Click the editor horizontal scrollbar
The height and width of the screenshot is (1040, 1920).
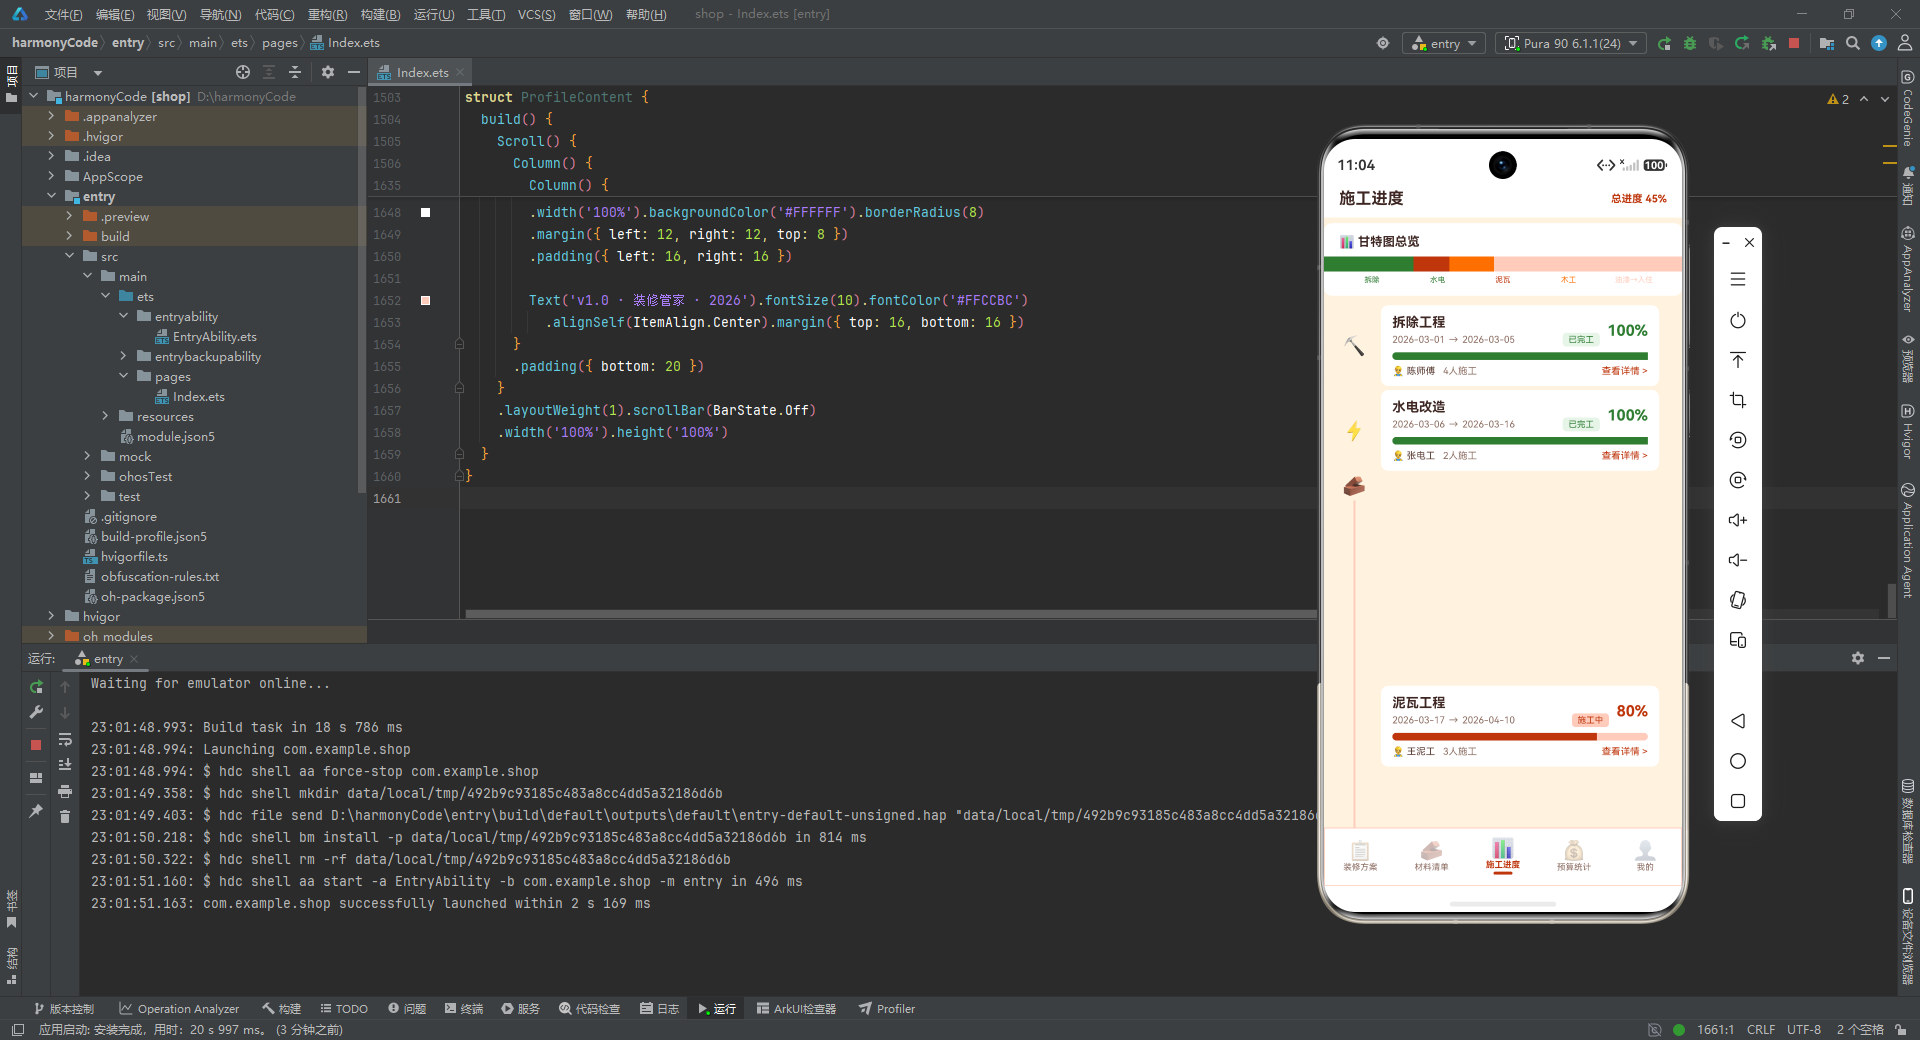(890, 614)
